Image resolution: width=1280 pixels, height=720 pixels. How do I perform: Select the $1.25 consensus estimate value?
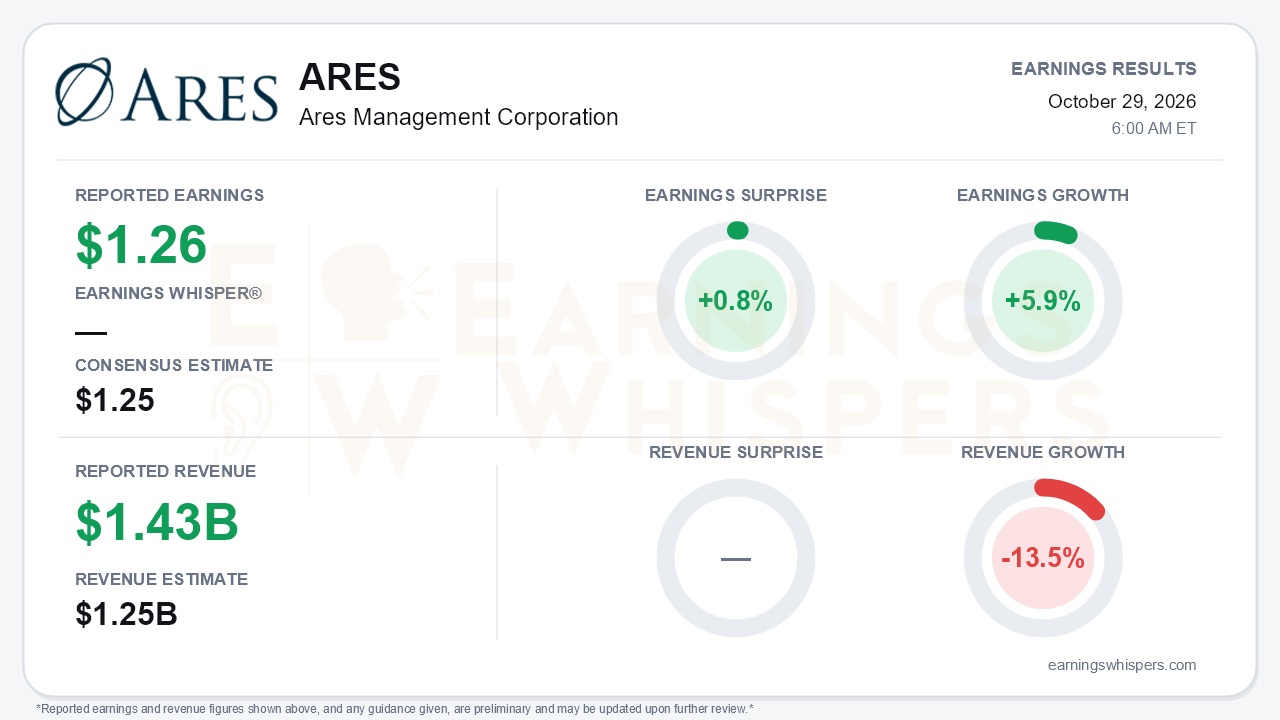pyautogui.click(x=115, y=401)
